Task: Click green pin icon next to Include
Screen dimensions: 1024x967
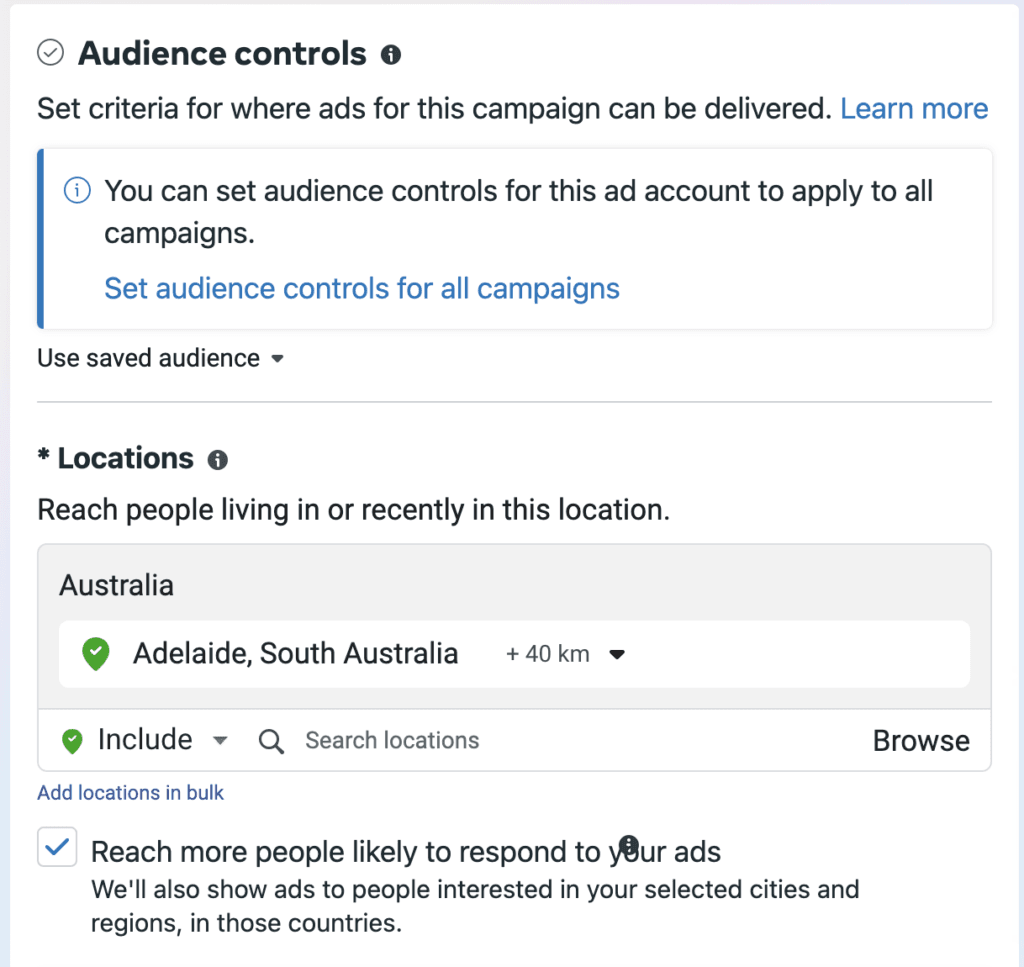Action: click(72, 741)
